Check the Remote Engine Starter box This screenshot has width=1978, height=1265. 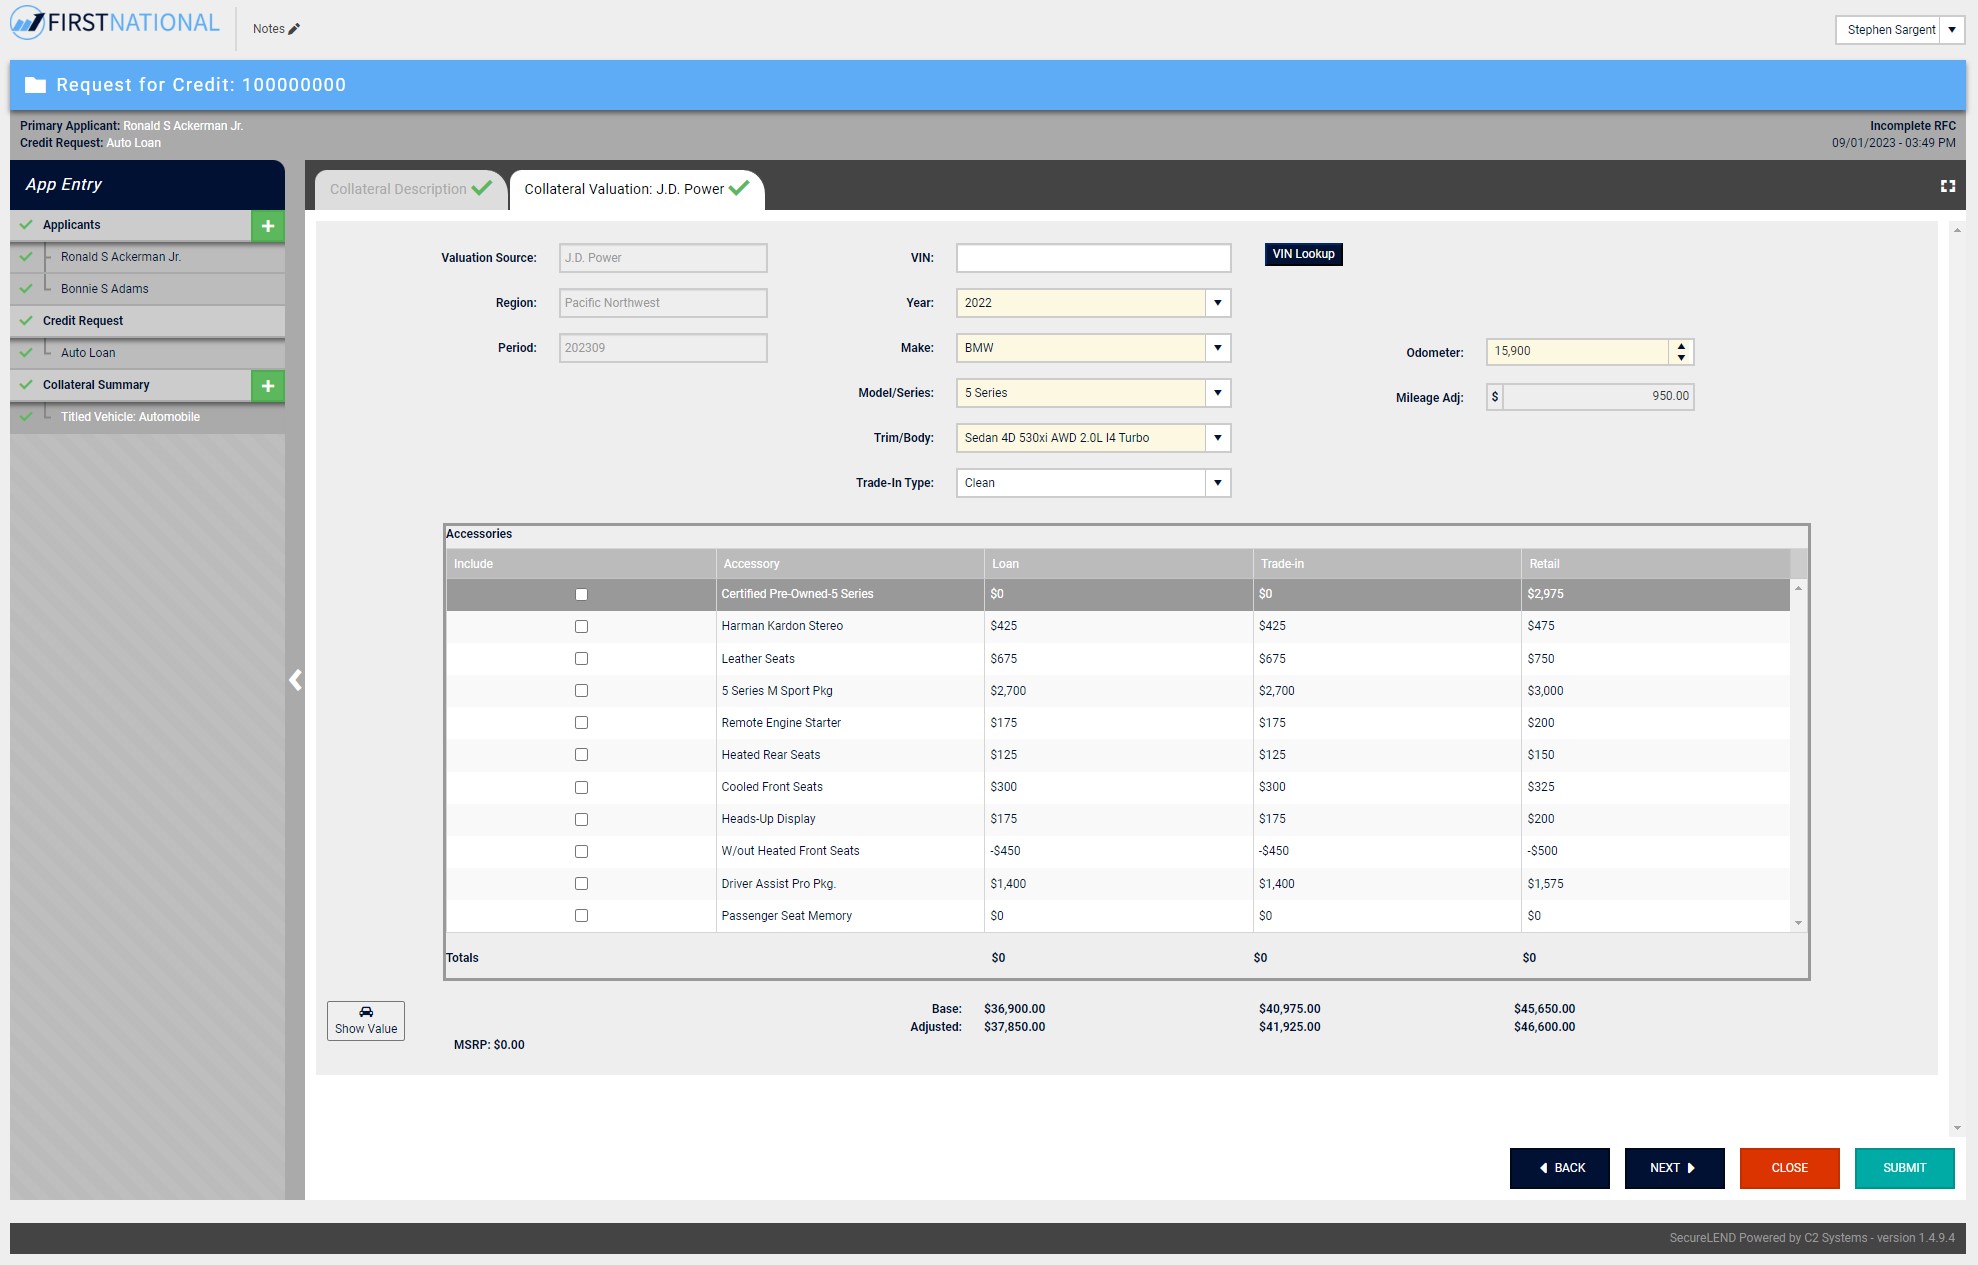click(x=581, y=723)
